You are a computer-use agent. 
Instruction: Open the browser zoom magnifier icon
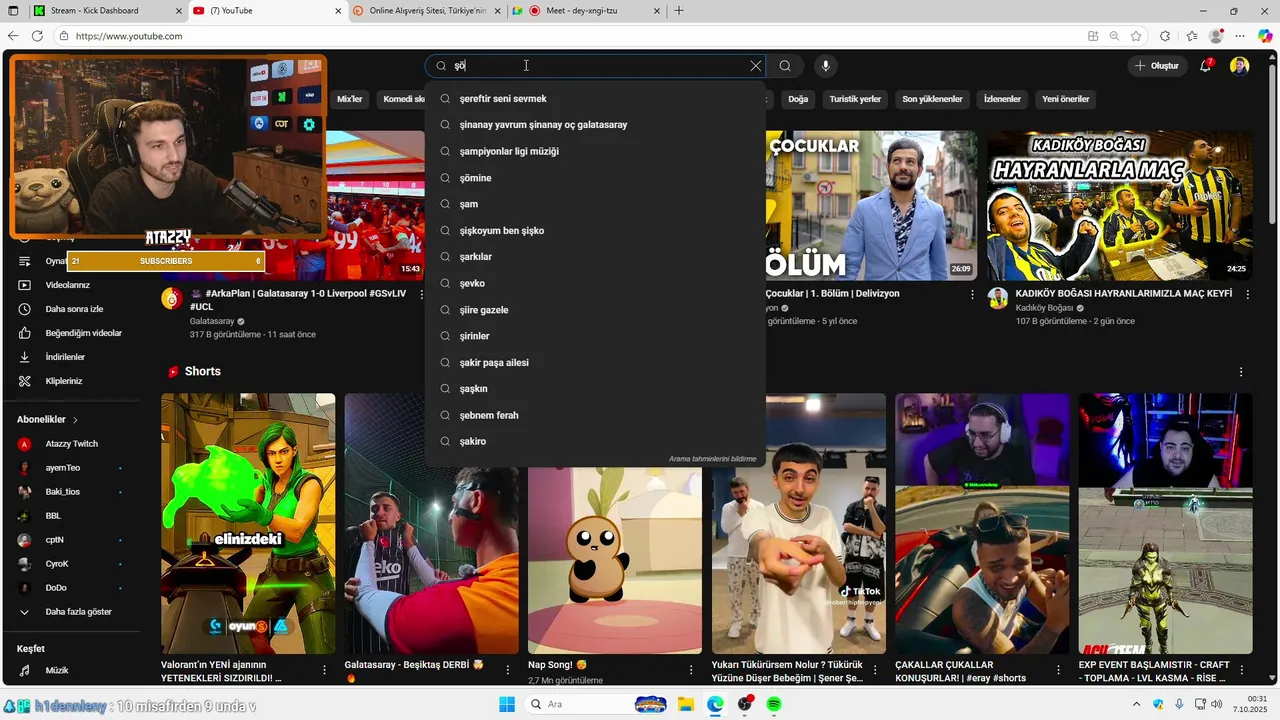point(1114,36)
